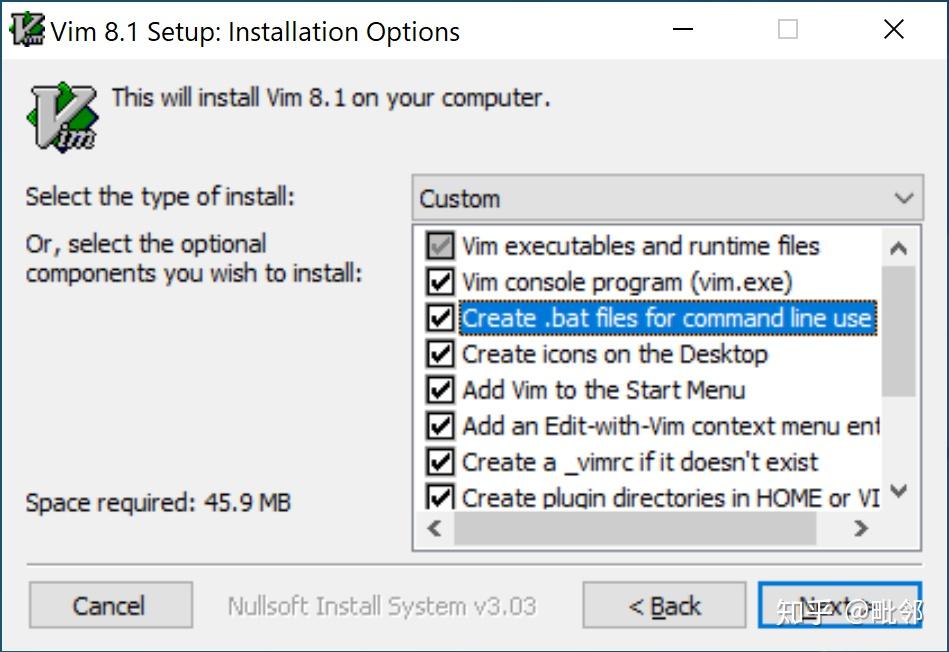Click the Vim logo icon in title bar
Viewport: 949px width, 652px height.
point(27,30)
